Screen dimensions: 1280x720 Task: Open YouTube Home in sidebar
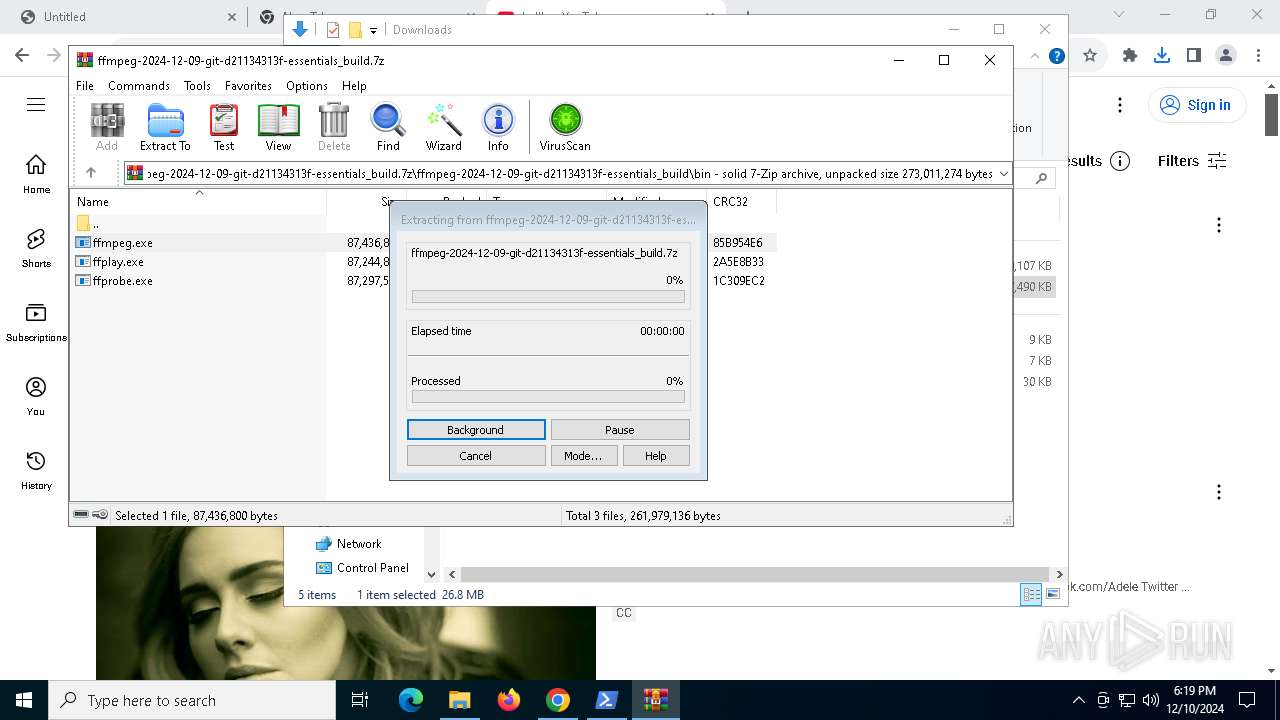click(36, 174)
